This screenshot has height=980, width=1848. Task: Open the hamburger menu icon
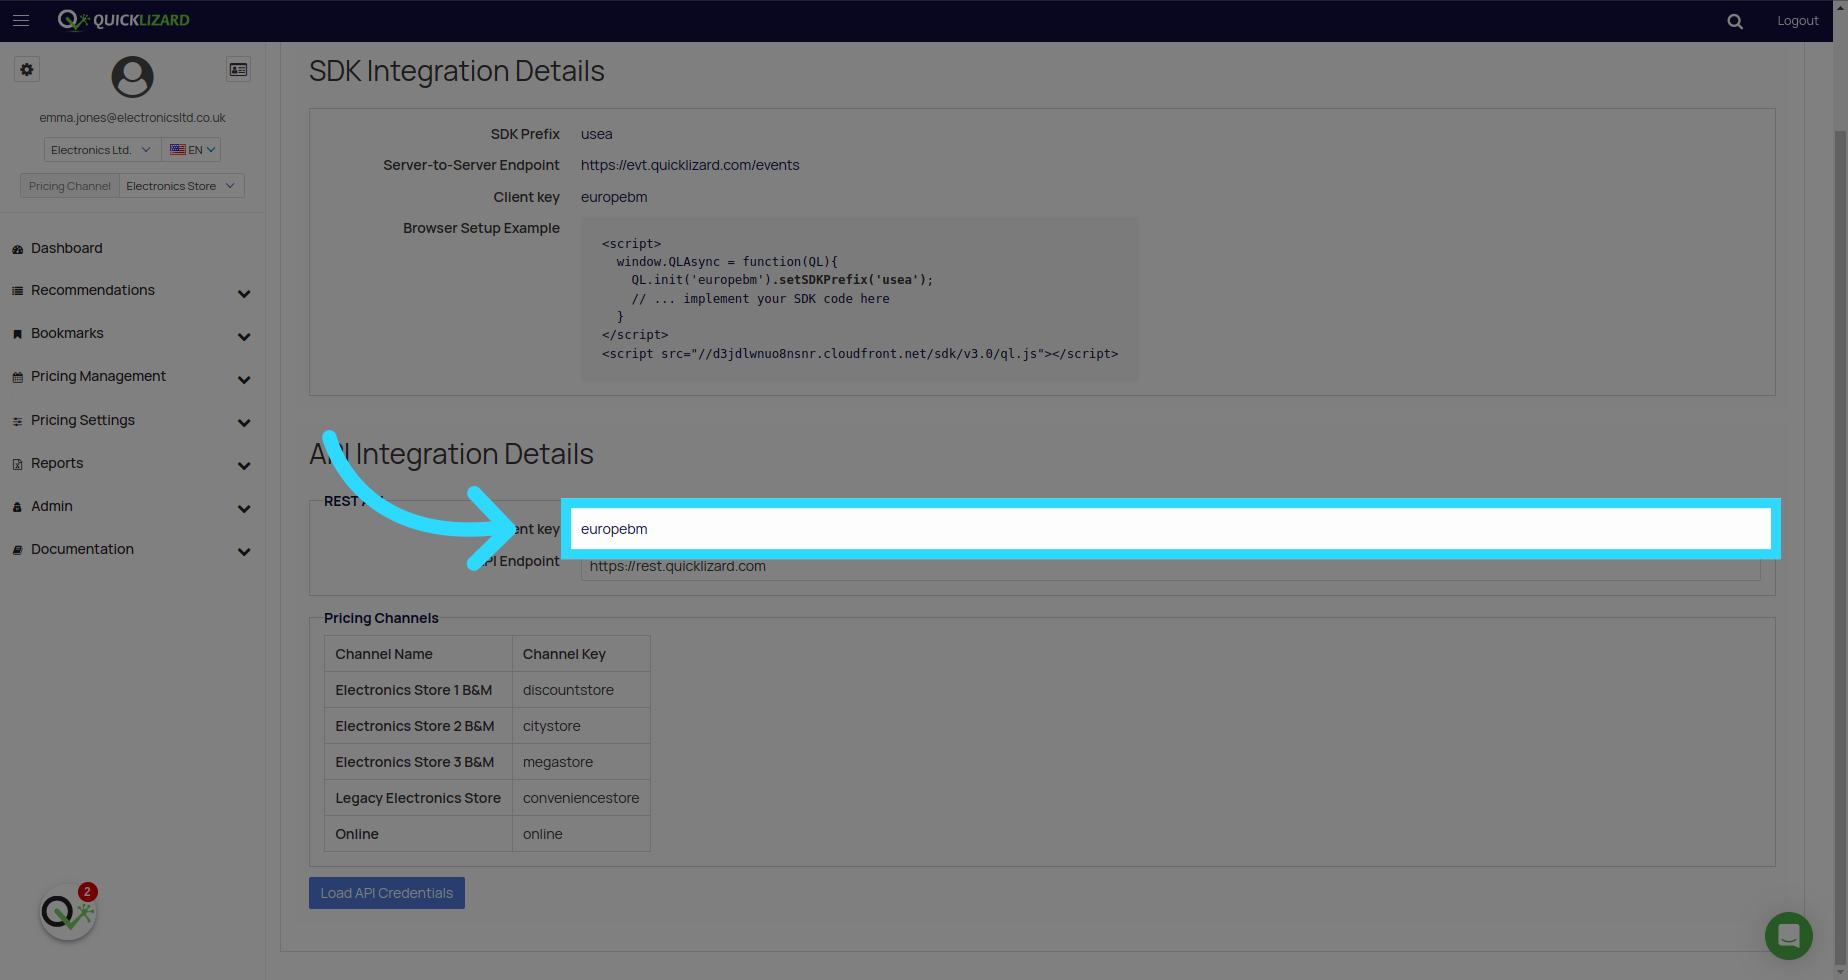[x=21, y=20]
